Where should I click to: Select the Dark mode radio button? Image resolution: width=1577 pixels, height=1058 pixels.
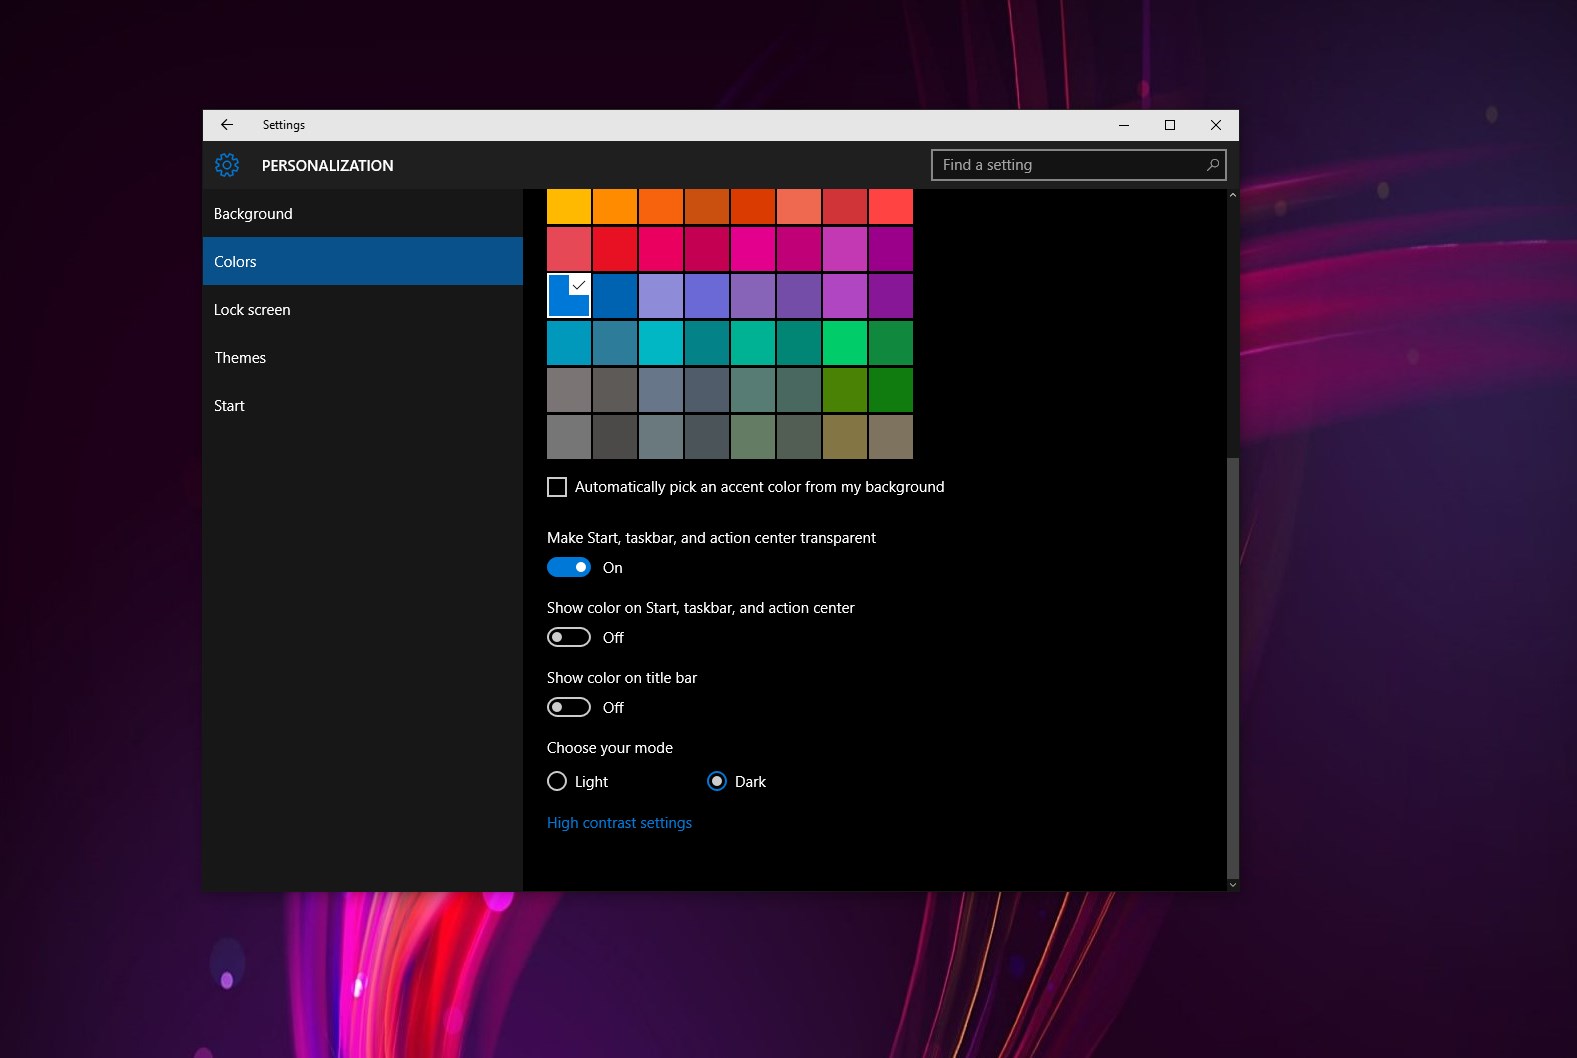tap(717, 782)
